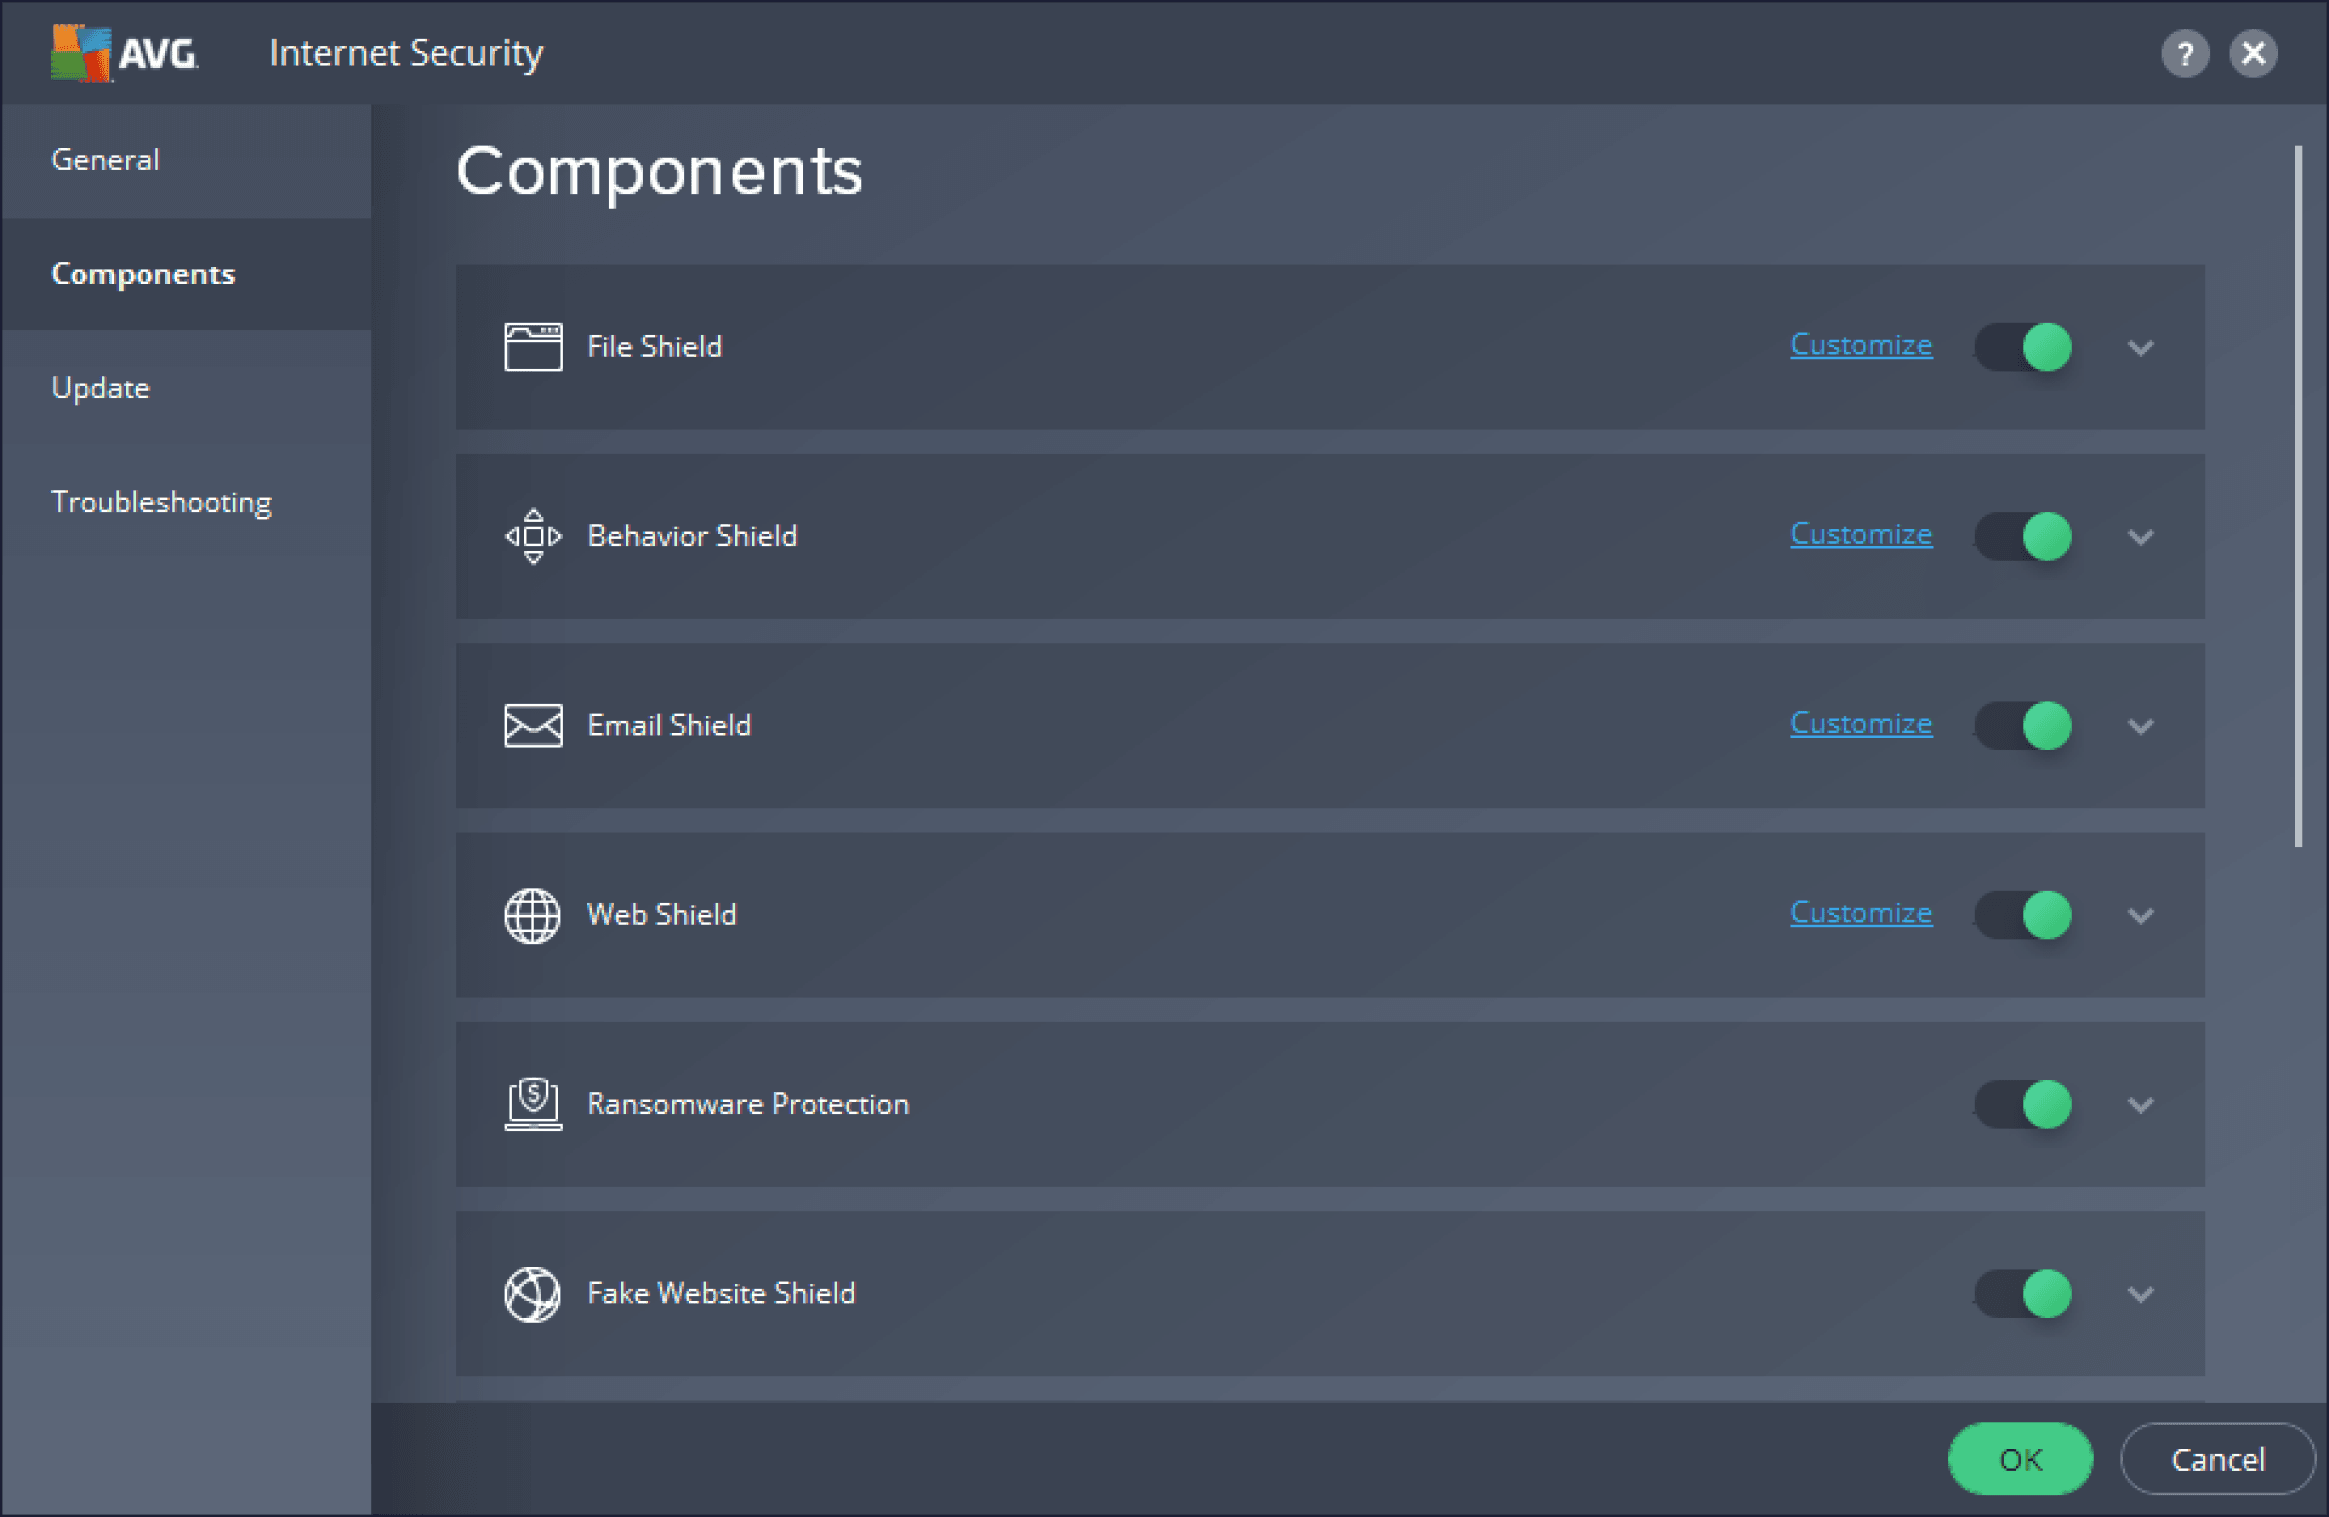Expand the Fake Website Shield chevron
Image resolution: width=2329 pixels, height=1517 pixels.
pos(2140,1294)
